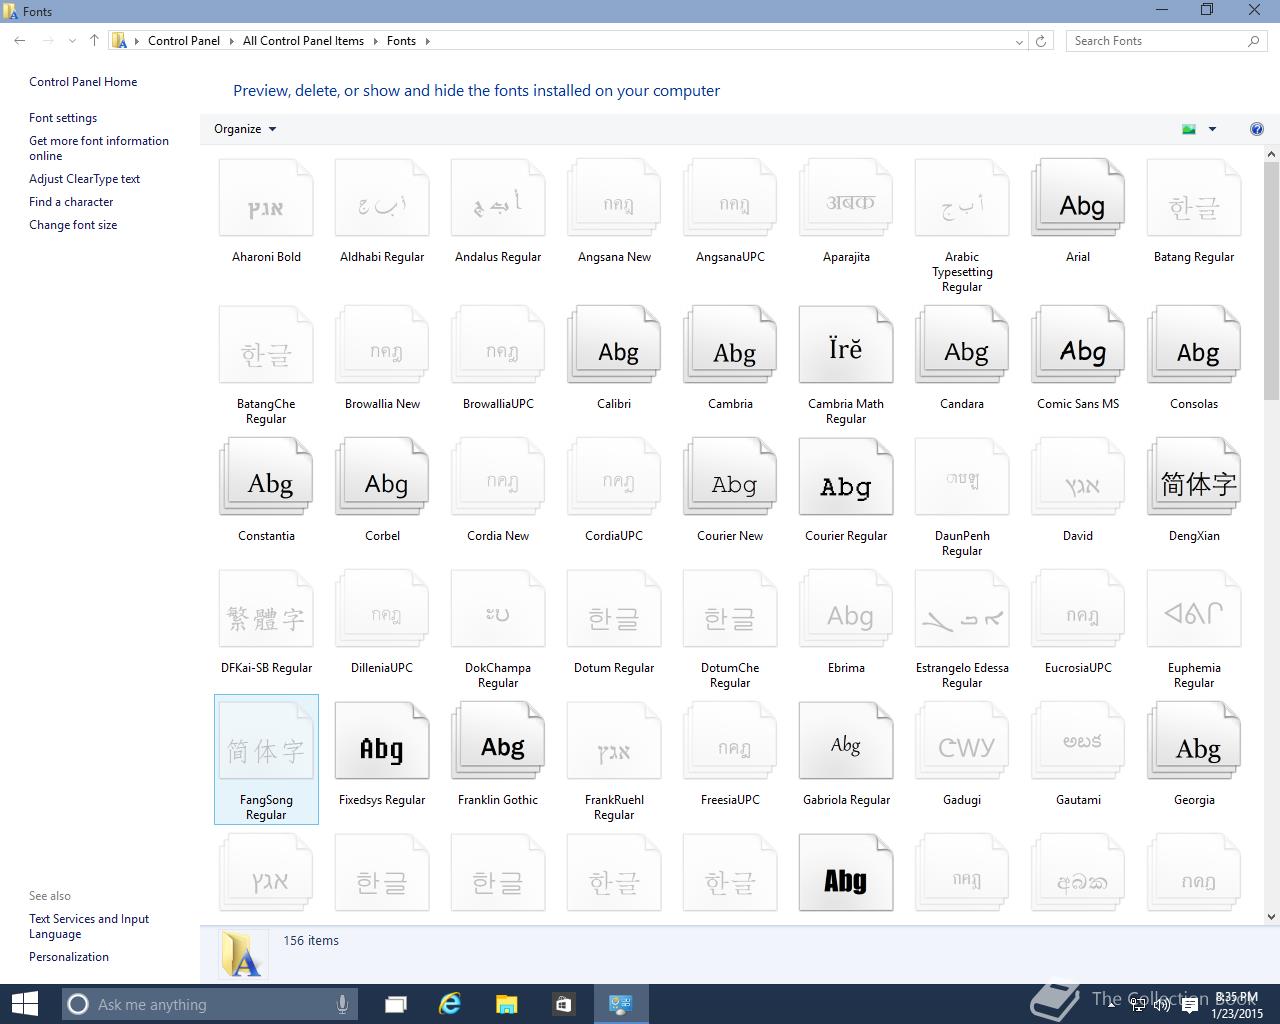This screenshot has height=1024, width=1280.
Task: Open the Store app on taskbar
Action: 563,1004
